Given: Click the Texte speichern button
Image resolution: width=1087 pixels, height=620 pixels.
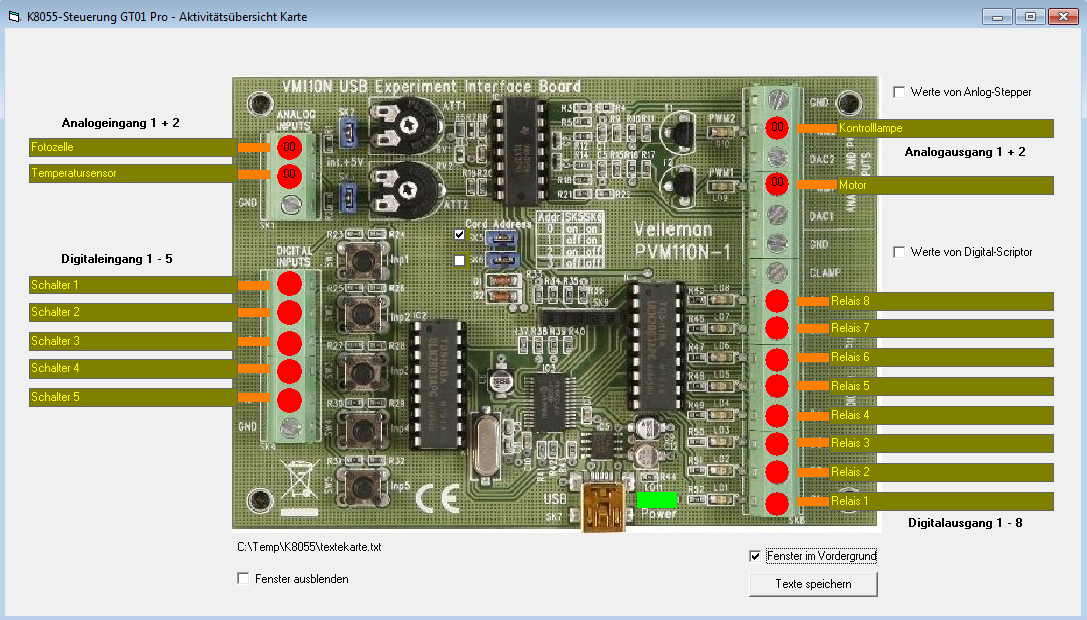Looking at the screenshot, I should [x=813, y=584].
